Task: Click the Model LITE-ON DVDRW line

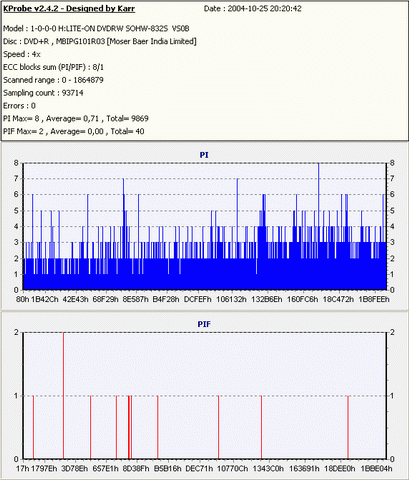Action: click(x=96, y=29)
